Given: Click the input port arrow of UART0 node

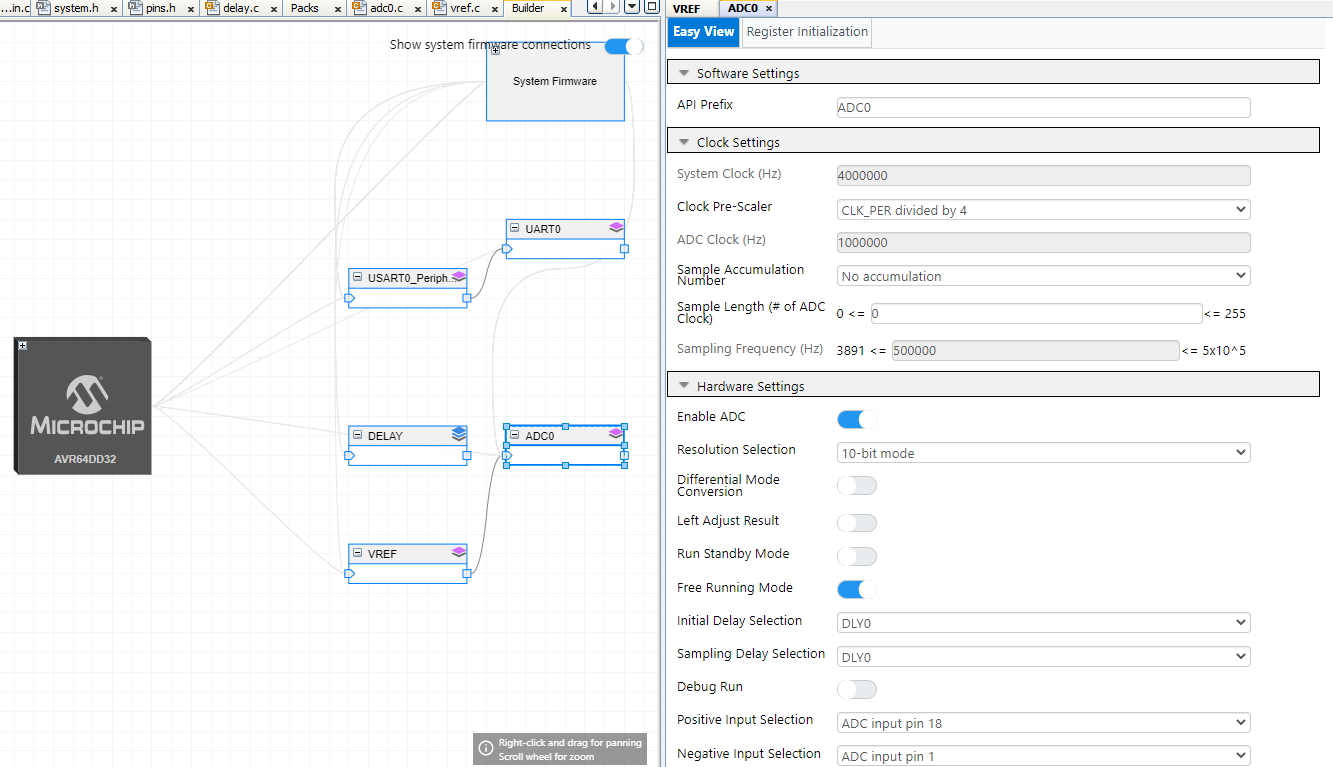Looking at the screenshot, I should pyautogui.click(x=508, y=249).
